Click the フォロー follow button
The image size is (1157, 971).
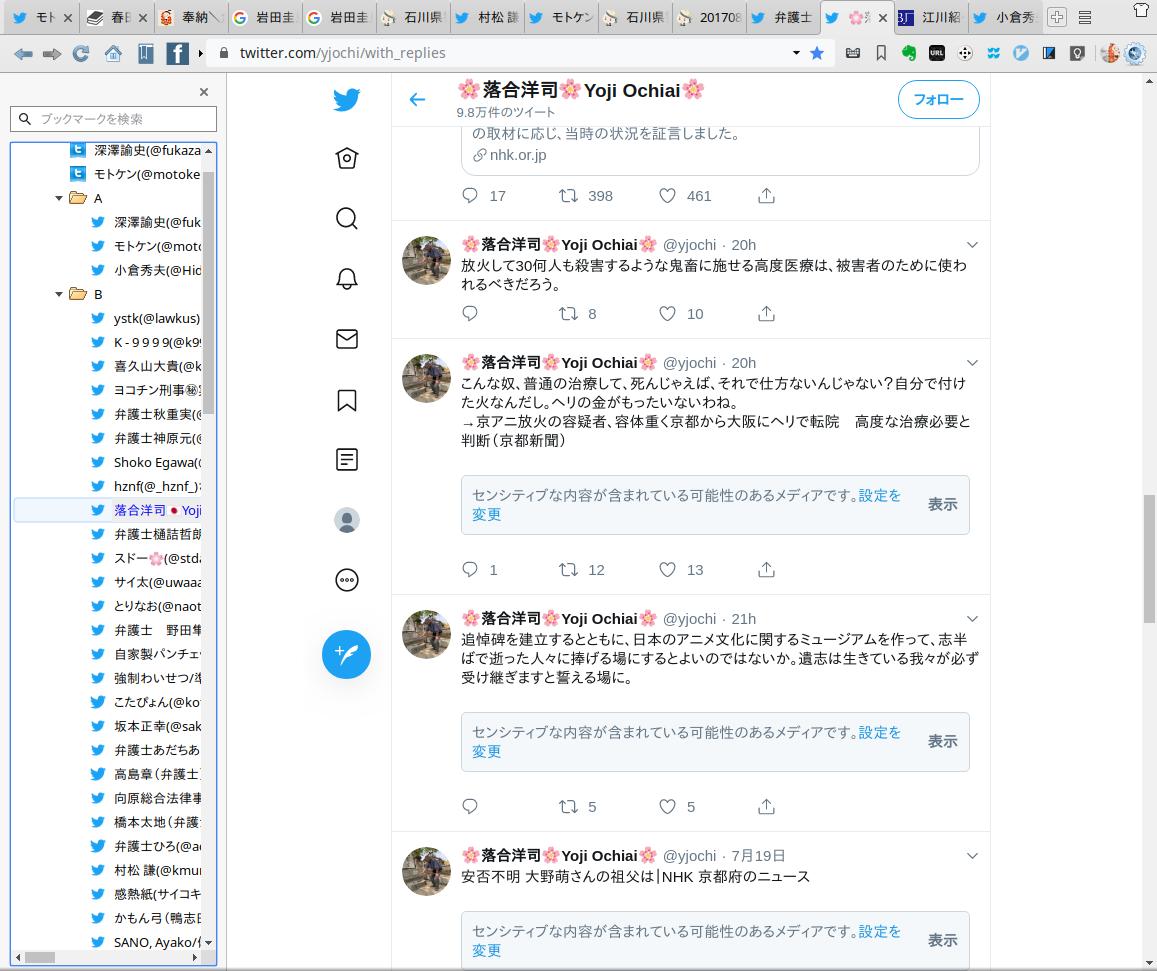[x=939, y=100]
